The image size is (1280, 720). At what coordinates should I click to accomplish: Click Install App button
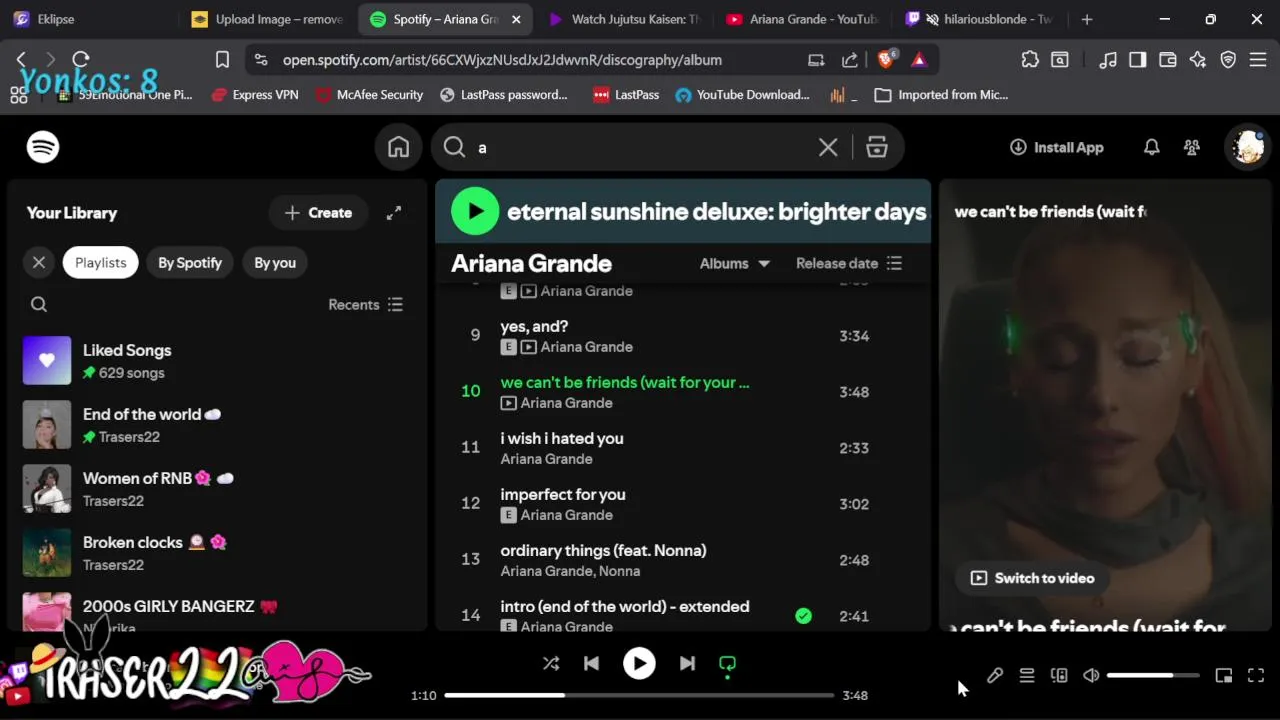click(1057, 147)
